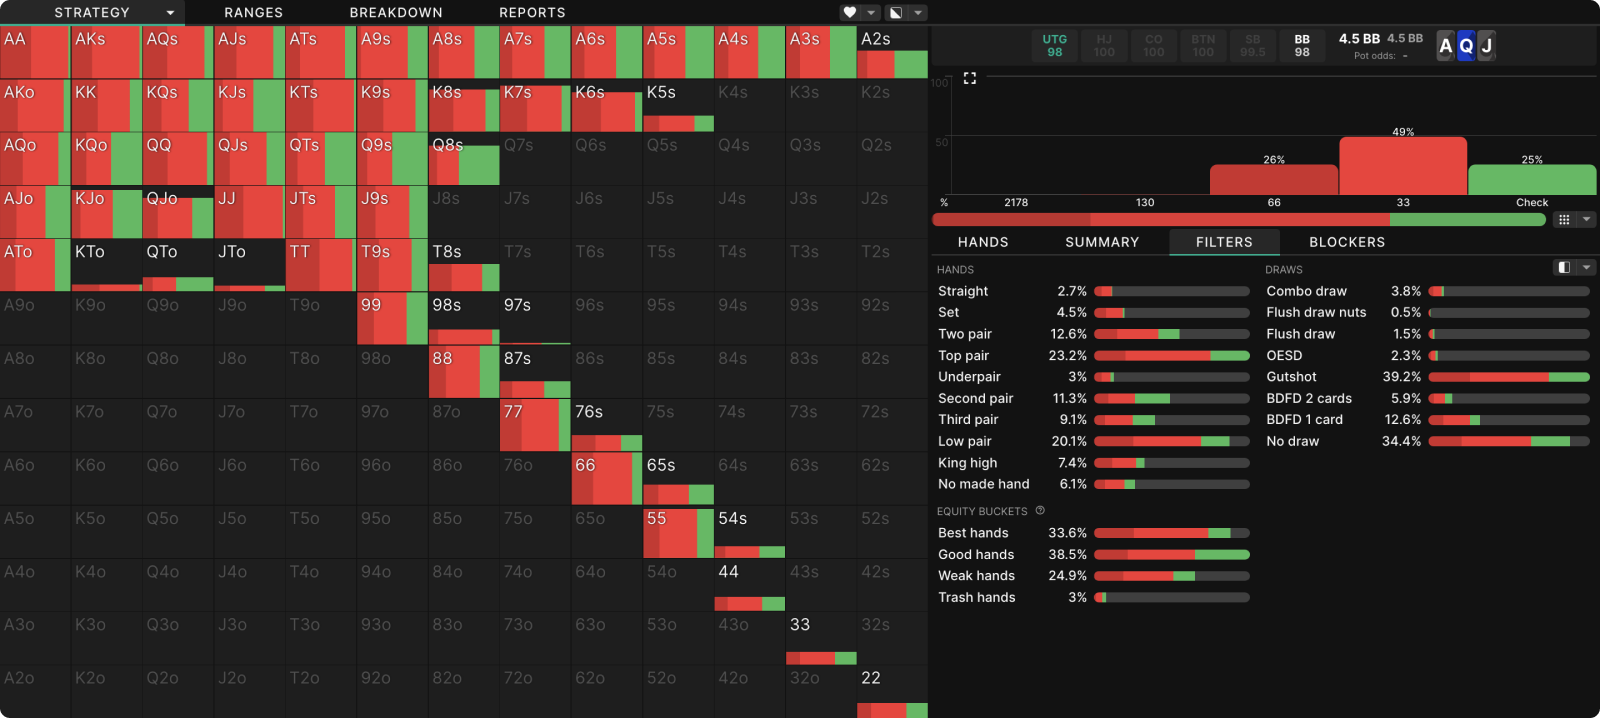The width and height of the screenshot is (1600, 718).
Task: Open dropdown beside grid view icon
Action: pyautogui.click(x=1586, y=220)
